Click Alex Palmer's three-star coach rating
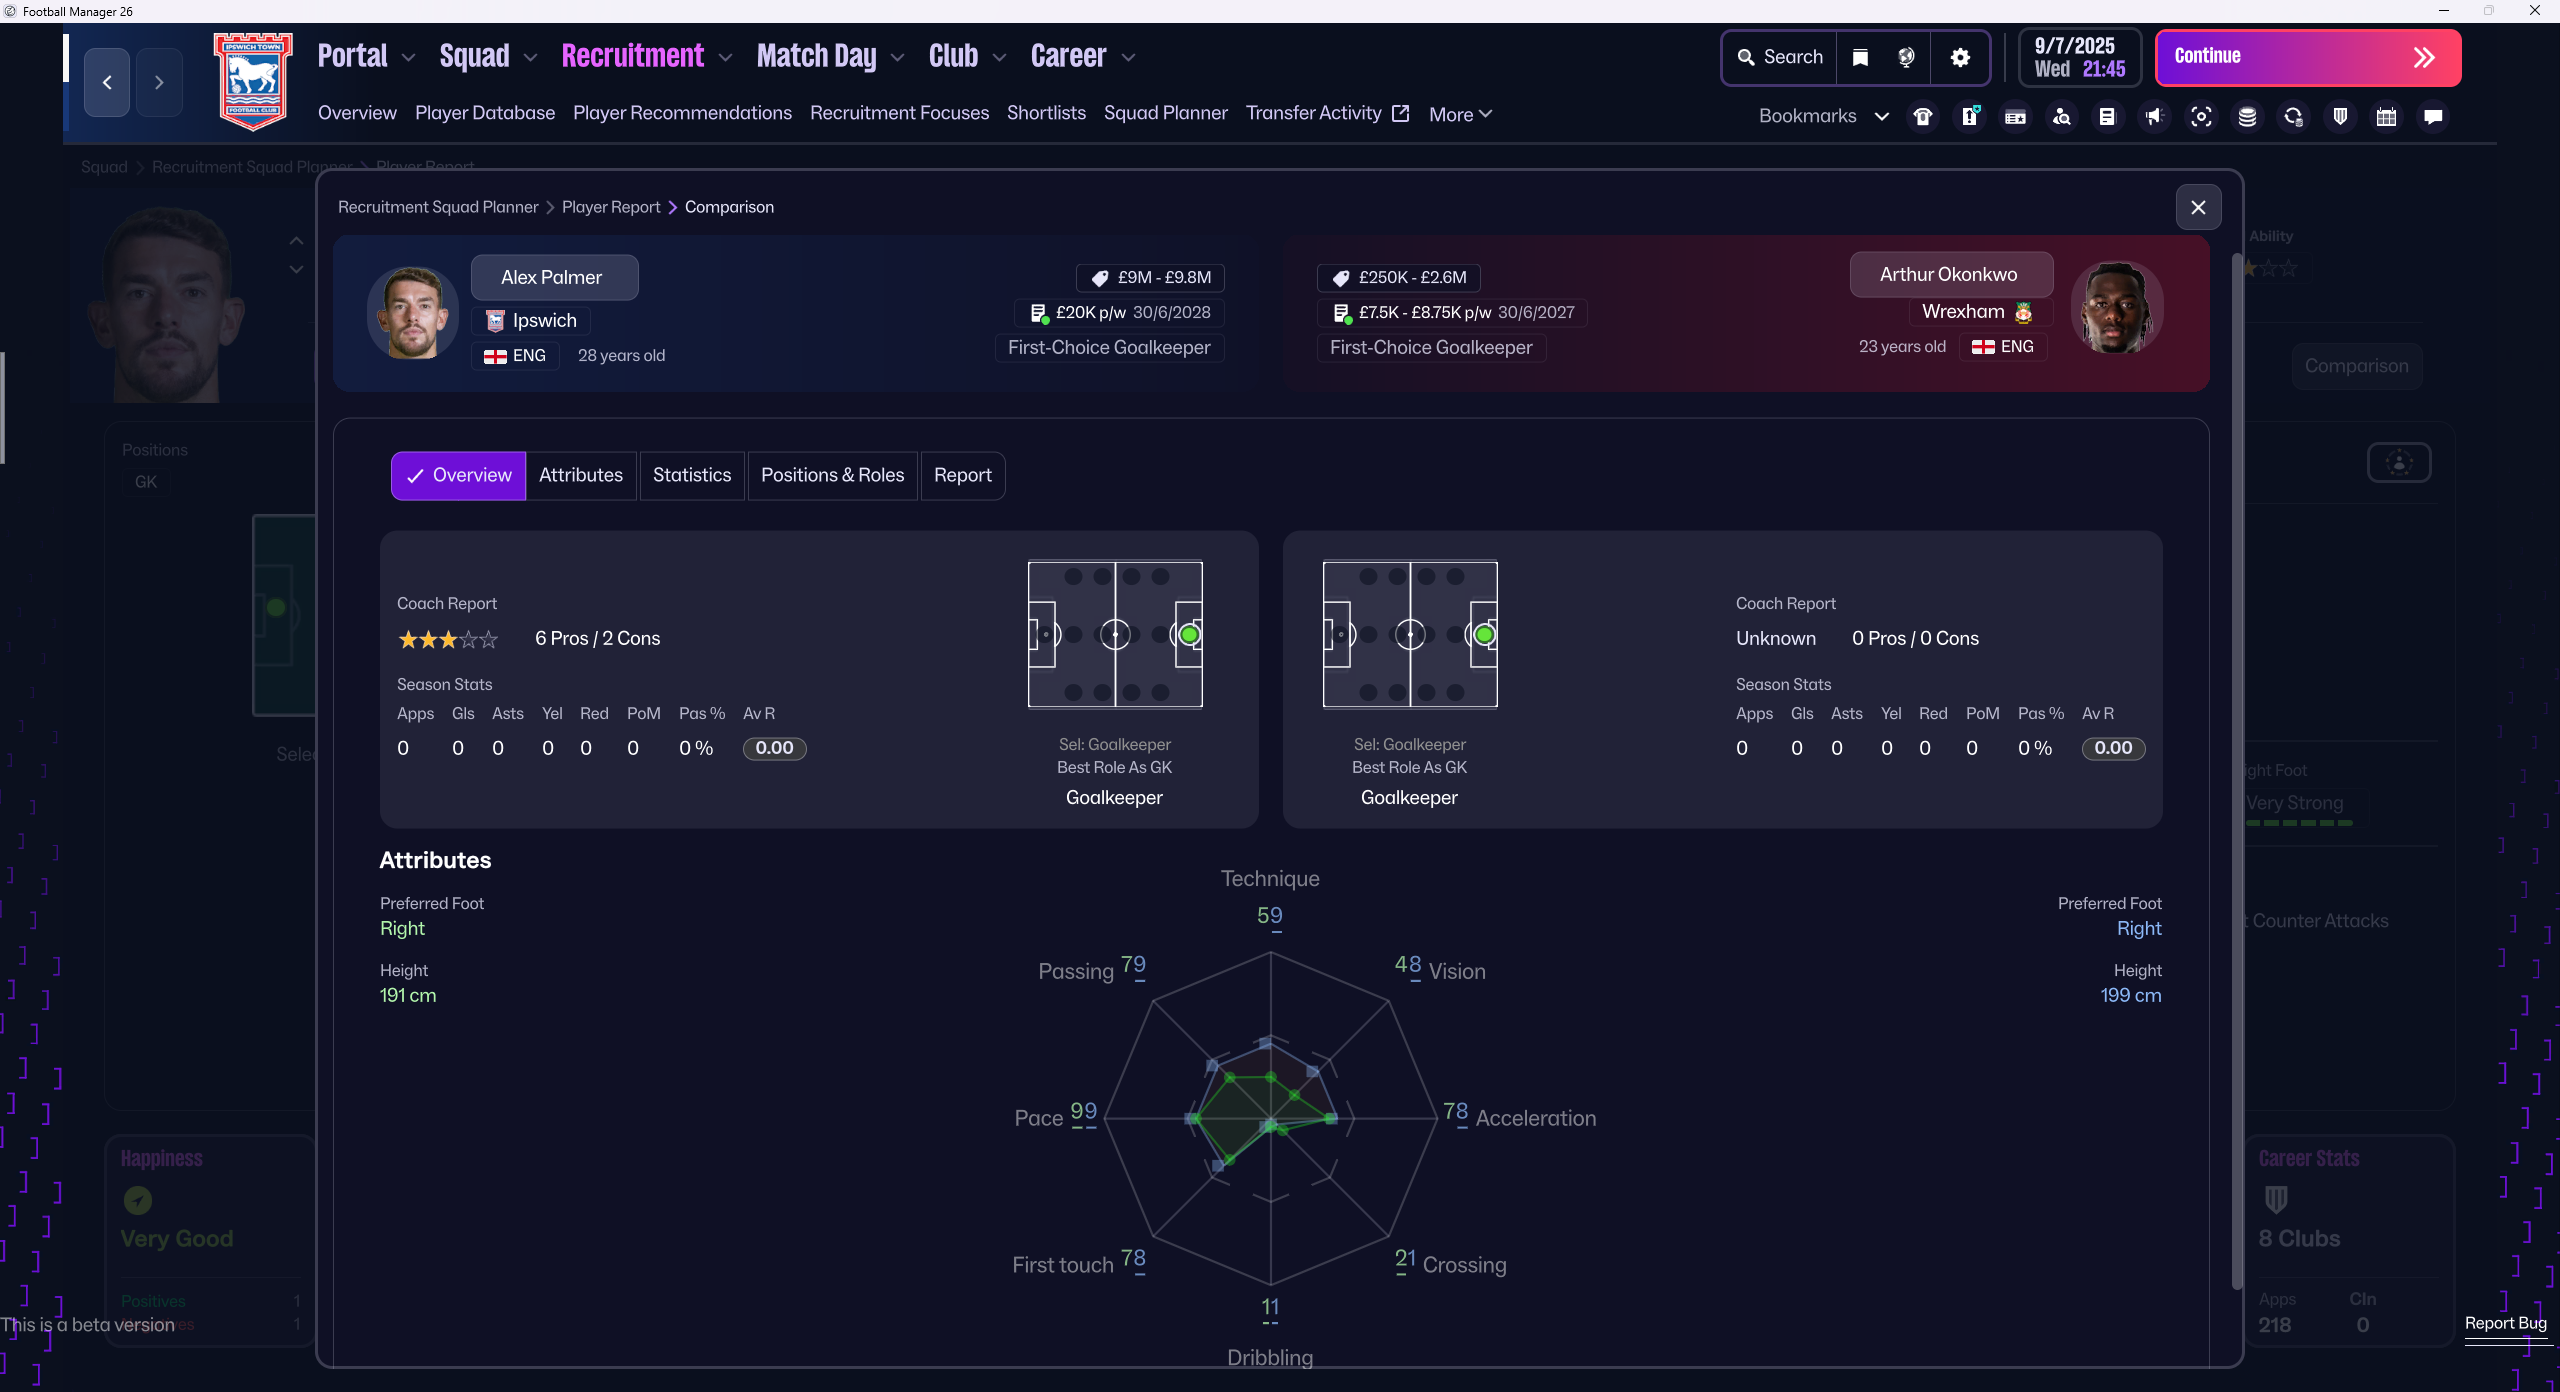This screenshot has width=2560, height=1392. 447,639
